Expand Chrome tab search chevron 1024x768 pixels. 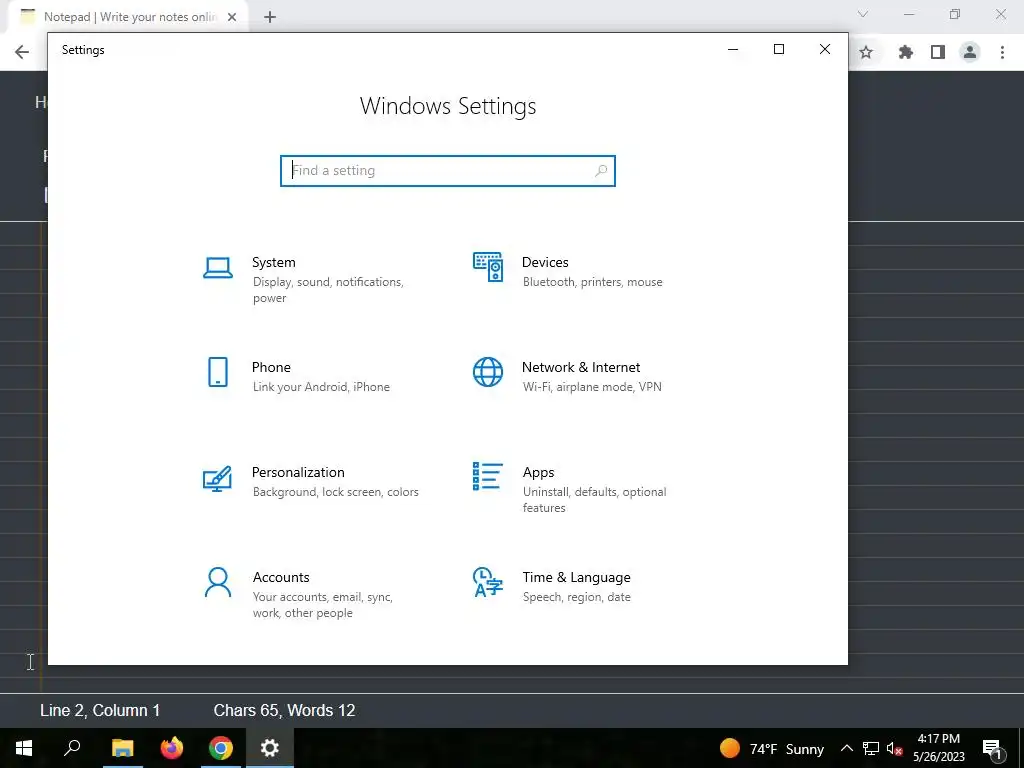click(x=863, y=14)
